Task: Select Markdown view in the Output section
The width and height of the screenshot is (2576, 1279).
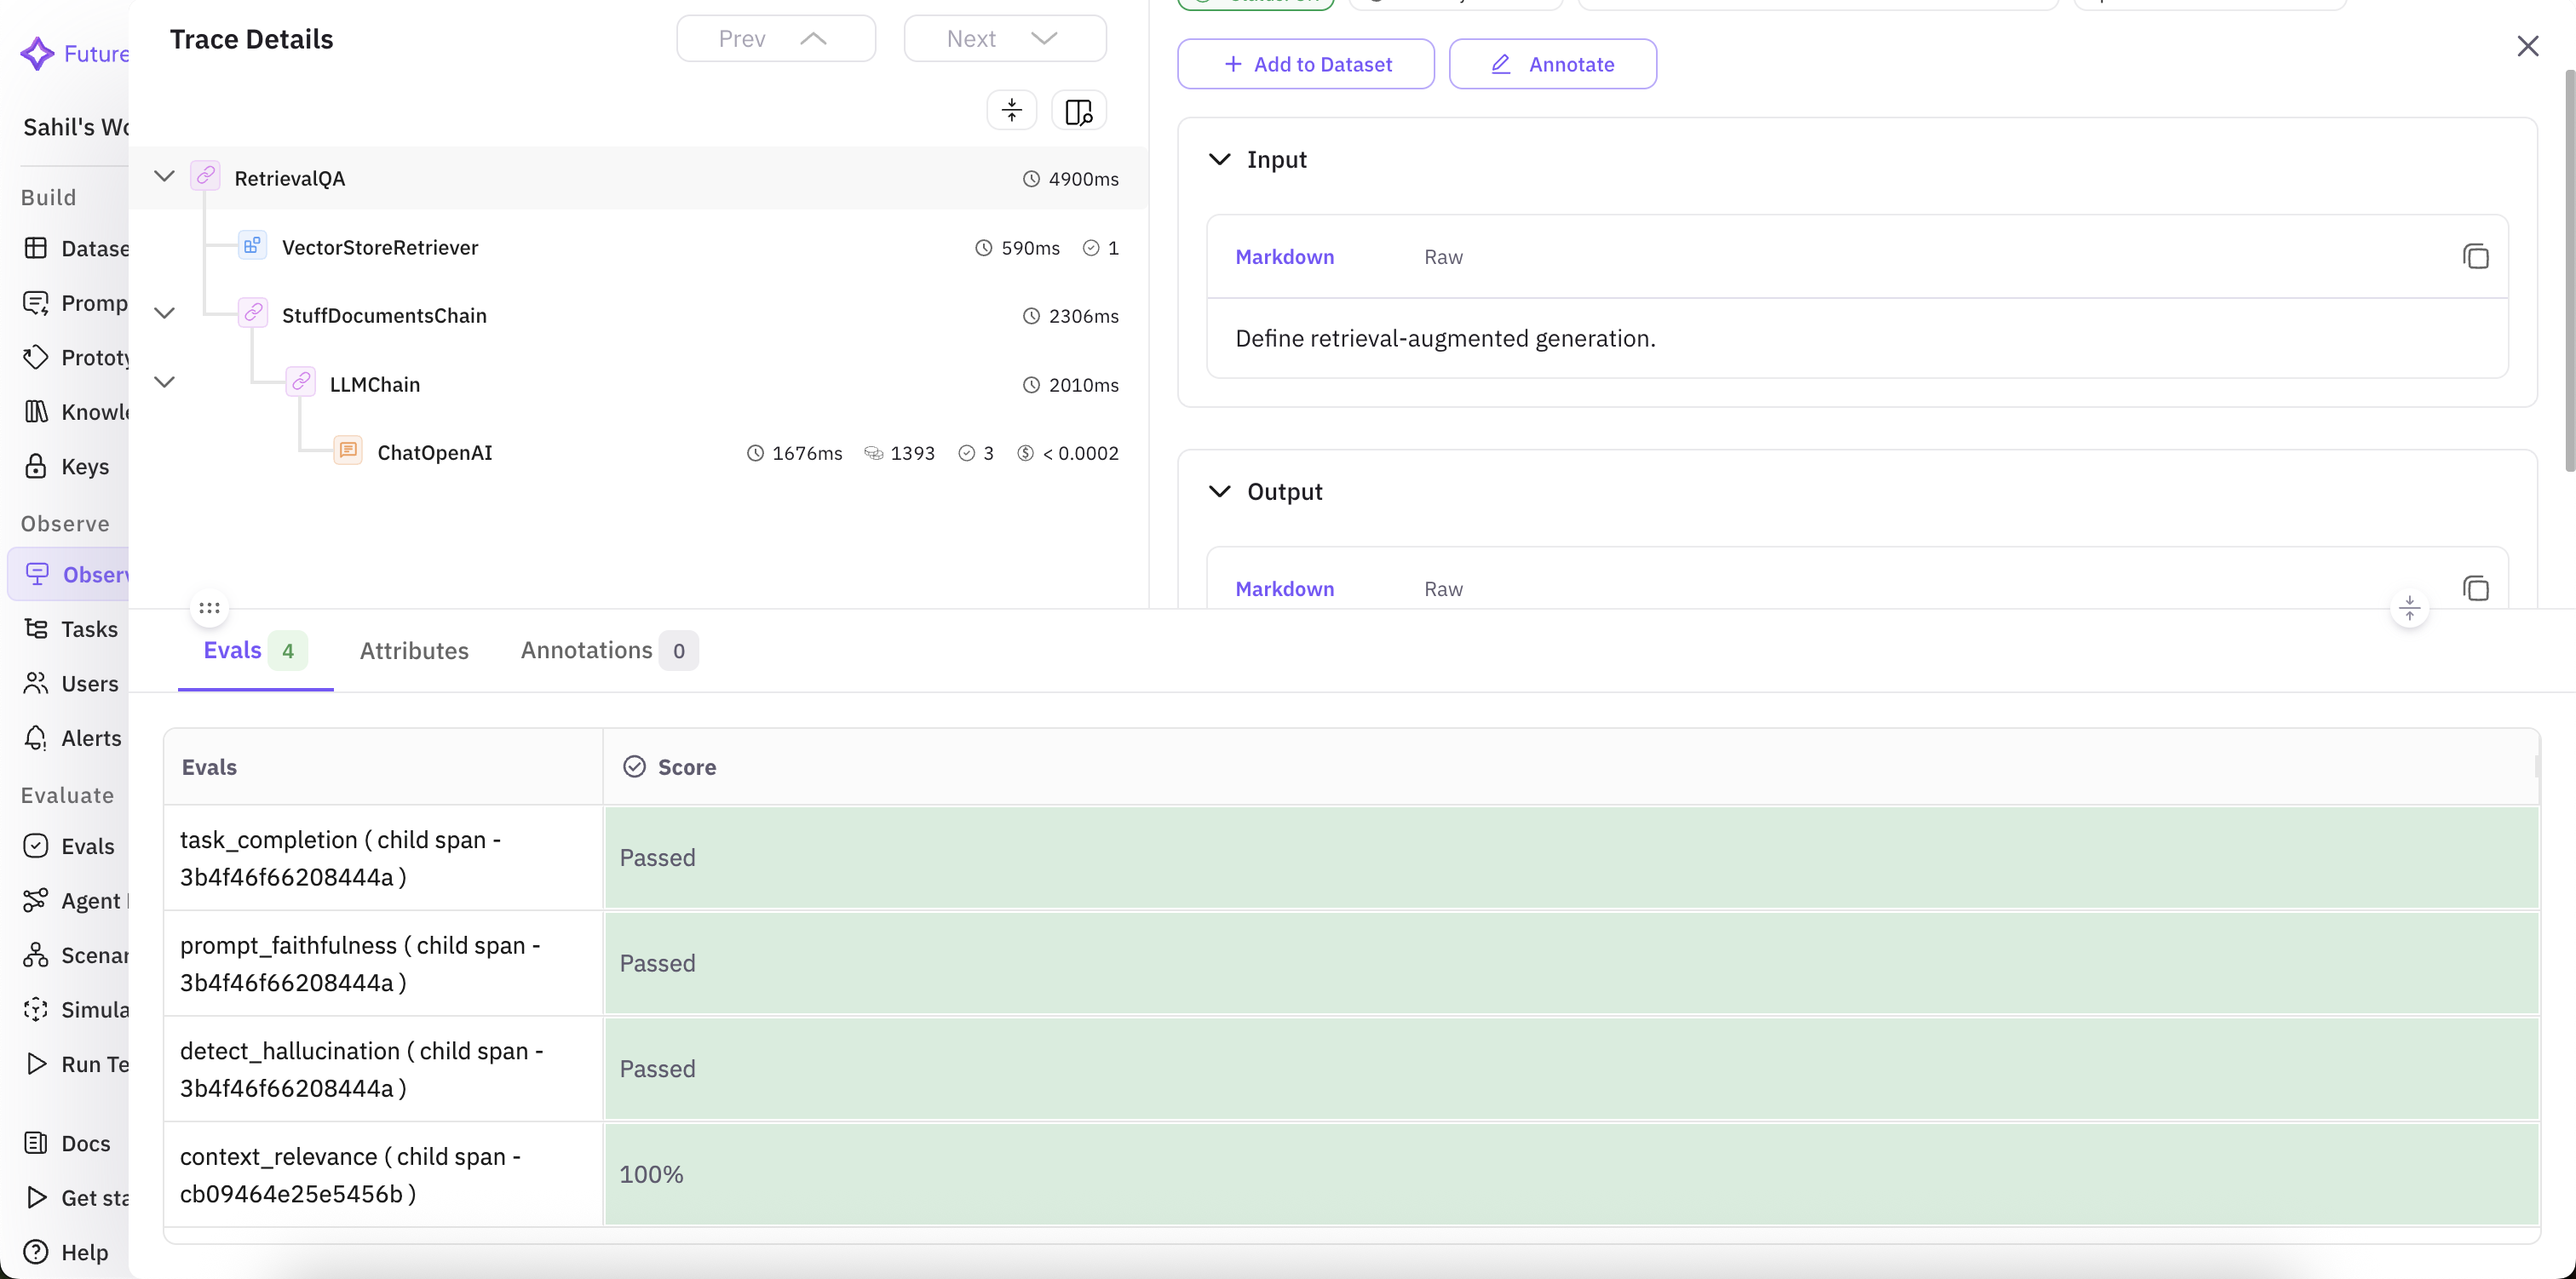Action: pyautogui.click(x=1284, y=589)
